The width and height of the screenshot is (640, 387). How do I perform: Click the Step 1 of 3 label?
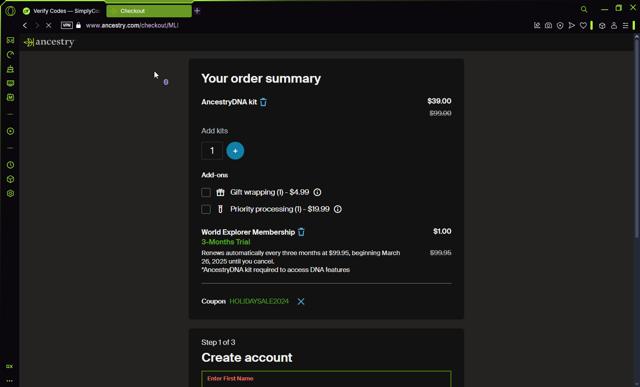tap(218, 342)
